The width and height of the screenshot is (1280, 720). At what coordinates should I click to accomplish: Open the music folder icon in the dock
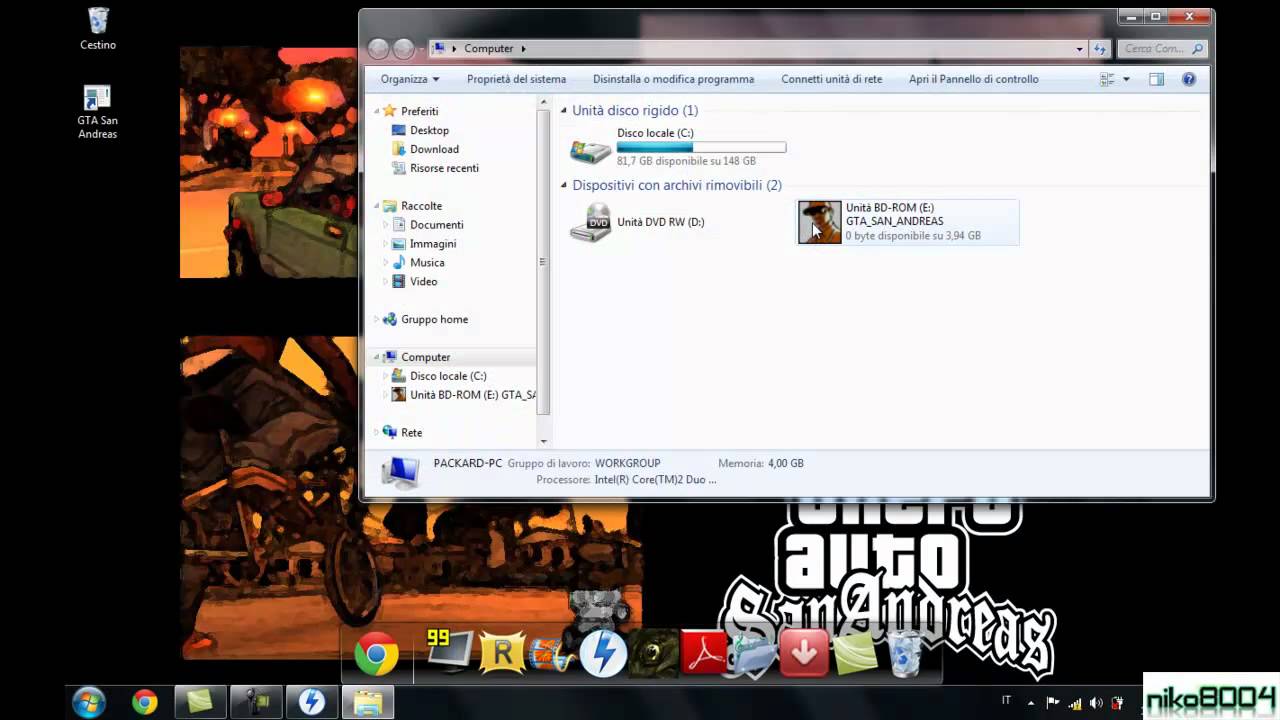(x=753, y=655)
